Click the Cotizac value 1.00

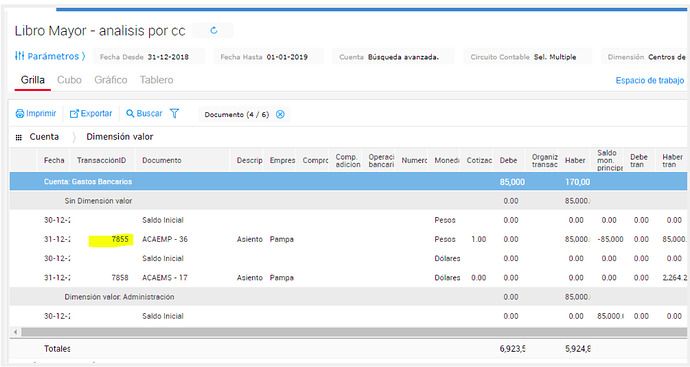pos(478,239)
